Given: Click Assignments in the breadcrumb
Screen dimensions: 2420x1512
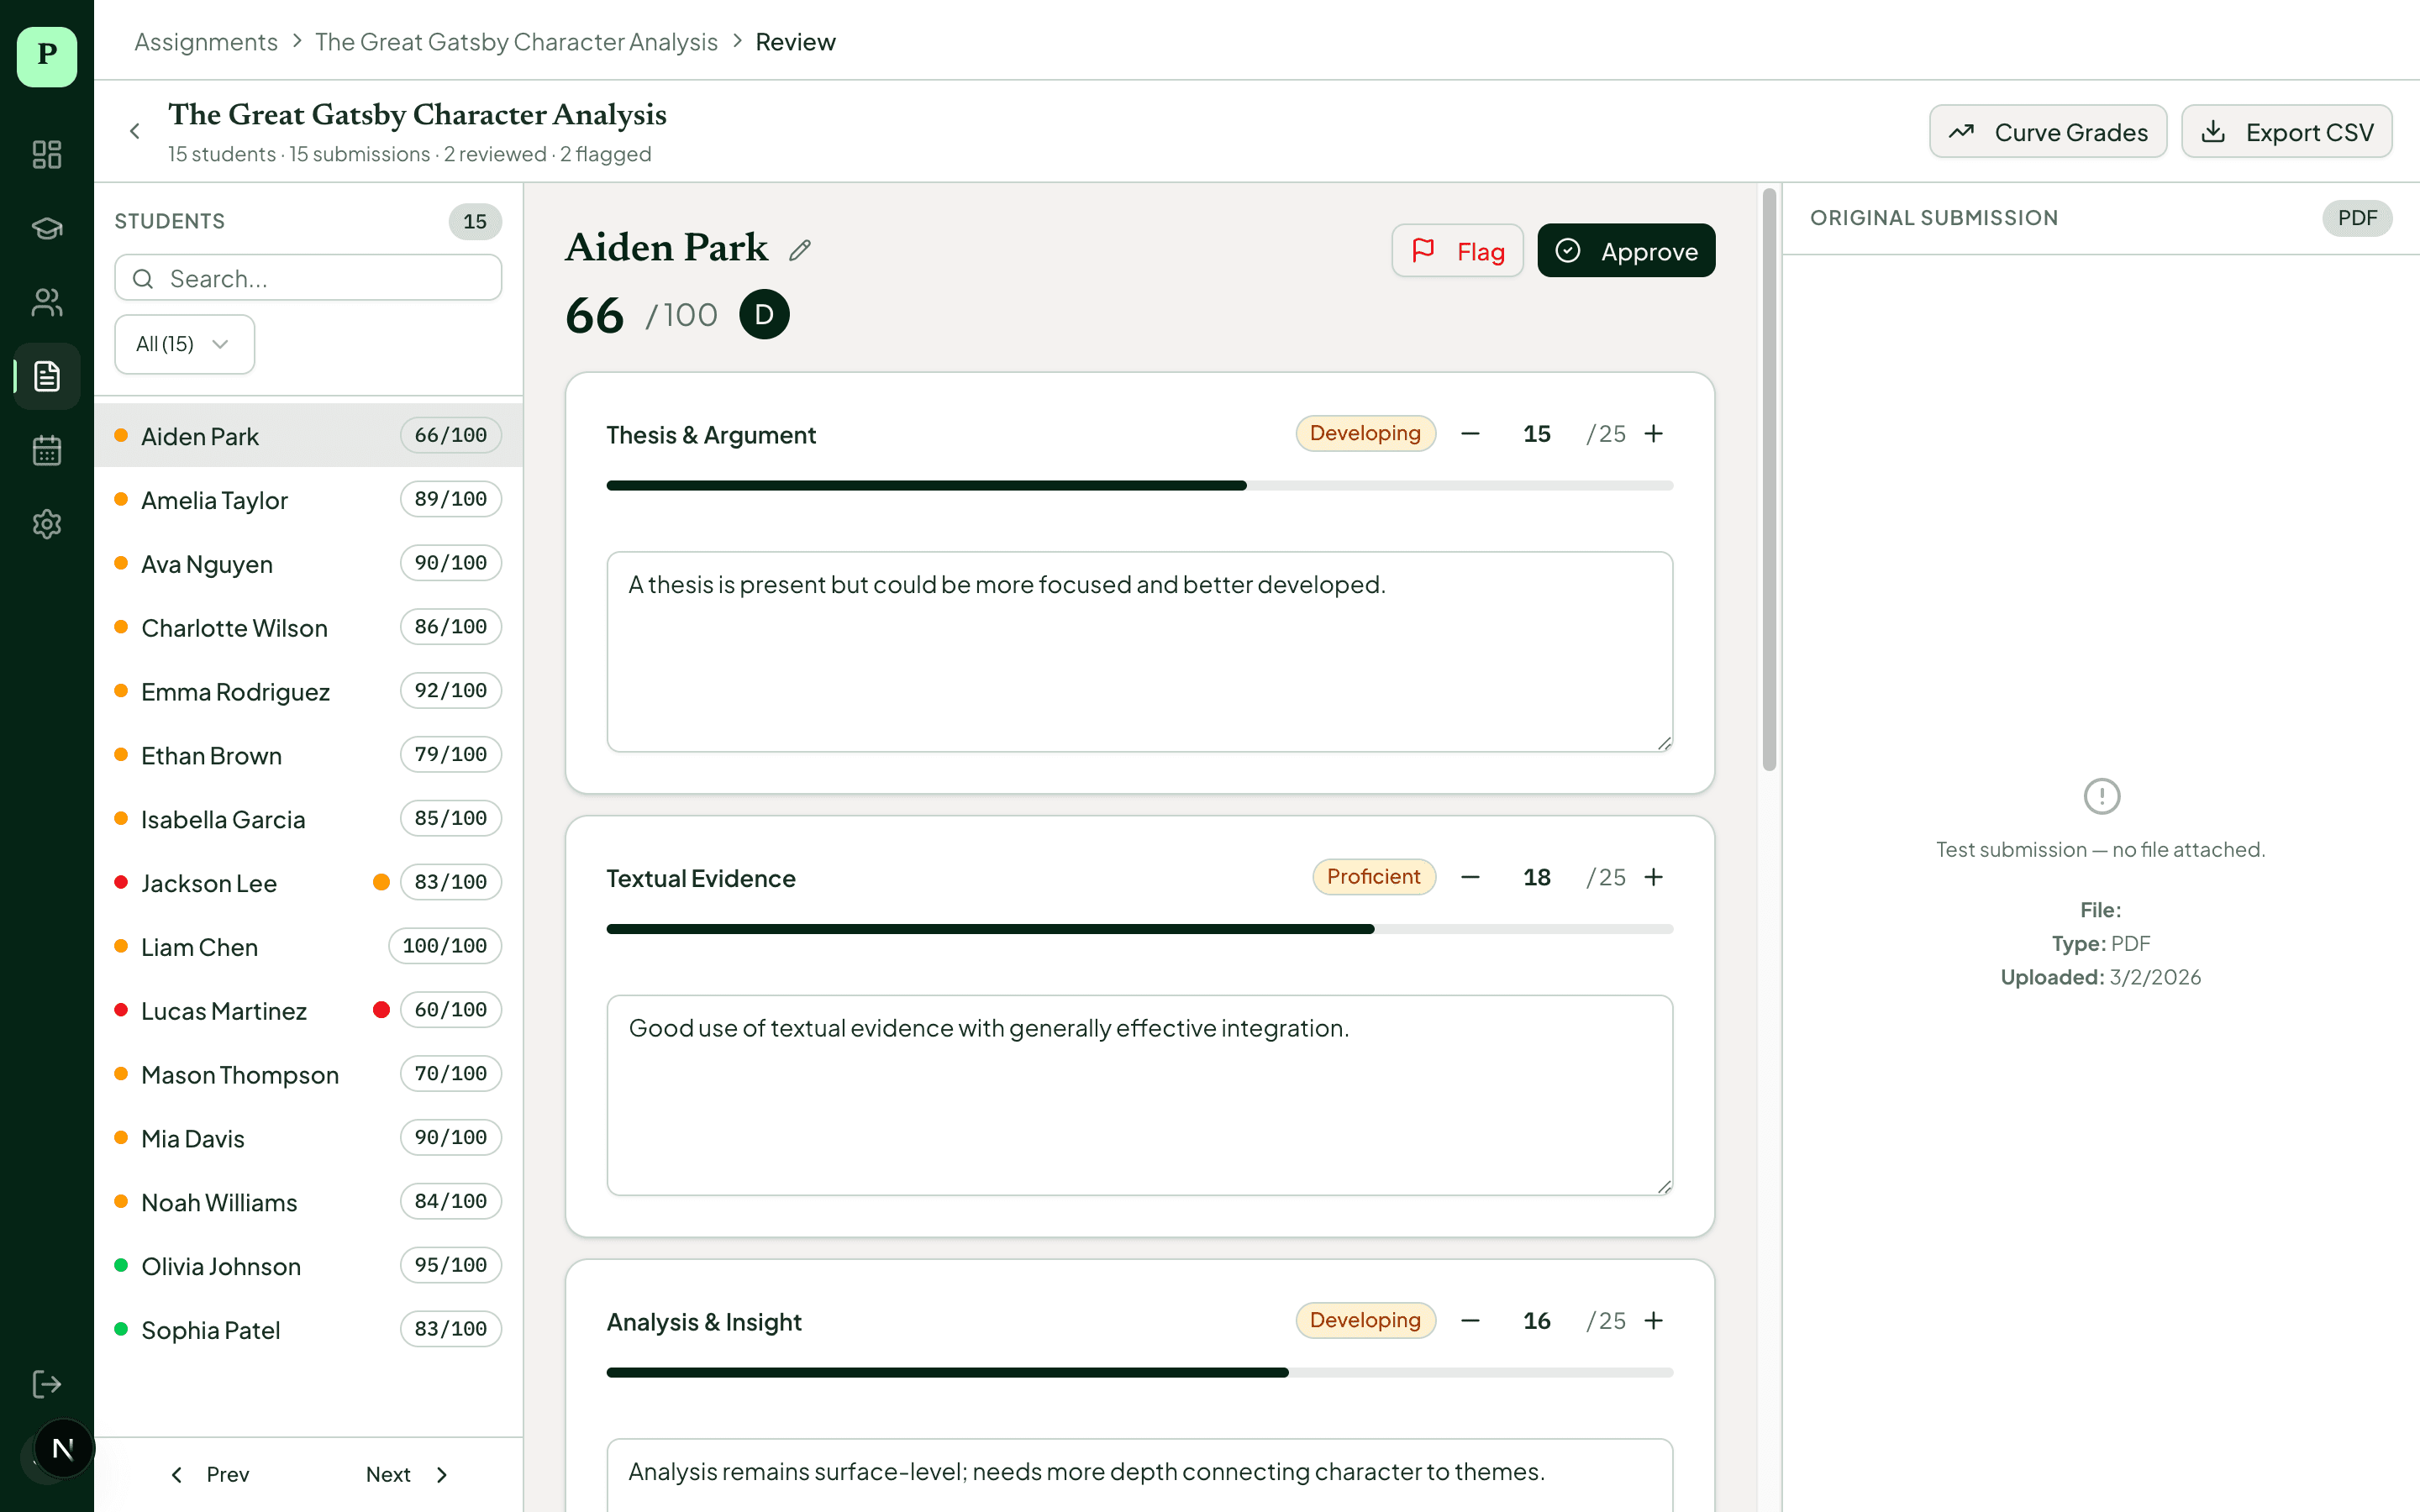Looking at the screenshot, I should 206,42.
